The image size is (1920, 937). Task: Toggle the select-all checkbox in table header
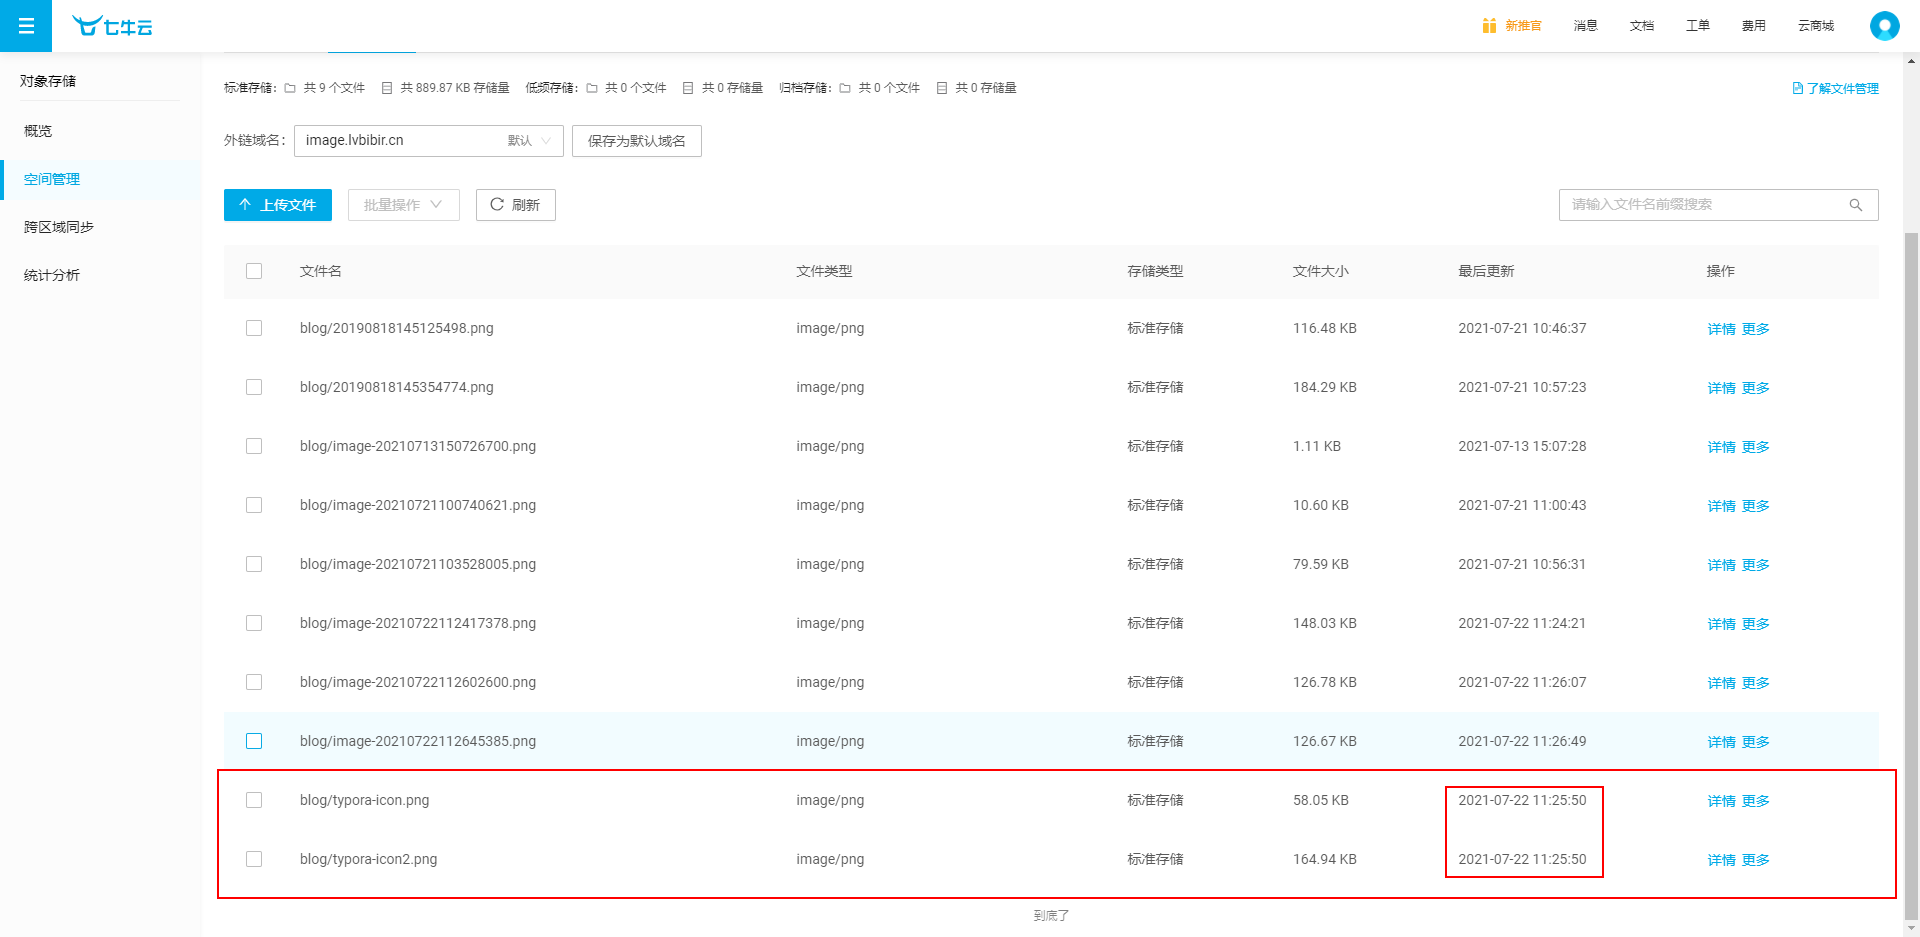(x=254, y=271)
